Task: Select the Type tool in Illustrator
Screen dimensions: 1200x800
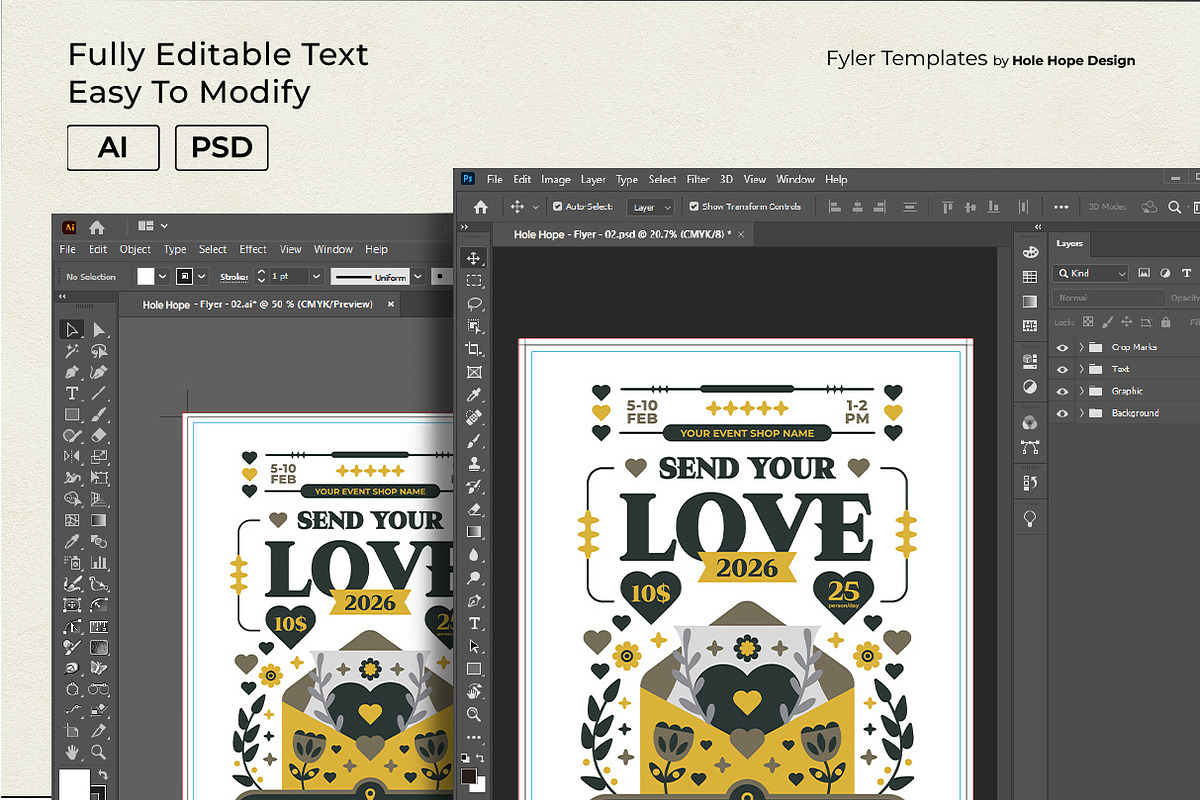Action: click(71, 393)
